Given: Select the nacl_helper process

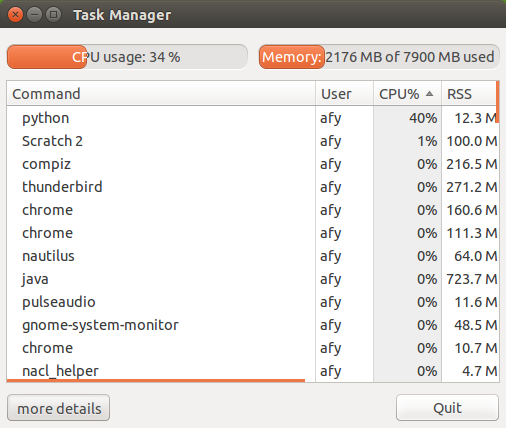Looking at the screenshot, I should (252, 371).
